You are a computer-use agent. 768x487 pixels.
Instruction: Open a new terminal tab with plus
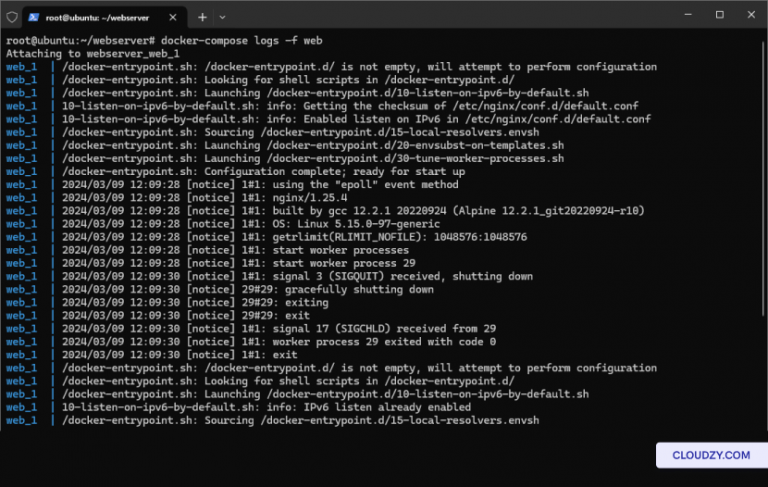pyautogui.click(x=202, y=17)
